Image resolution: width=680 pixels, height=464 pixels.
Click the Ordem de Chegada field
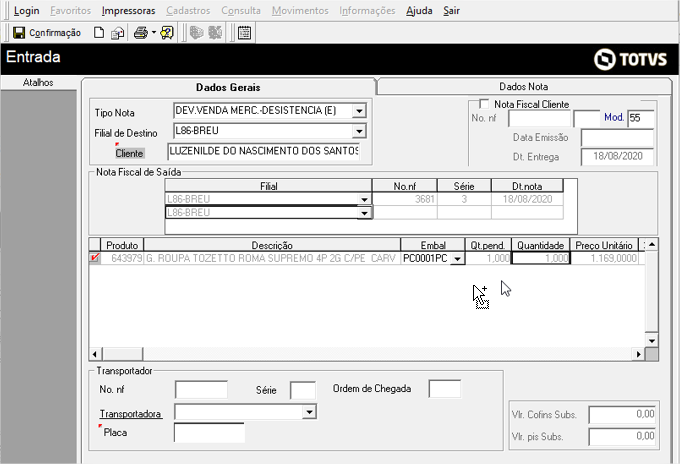[x=445, y=389]
